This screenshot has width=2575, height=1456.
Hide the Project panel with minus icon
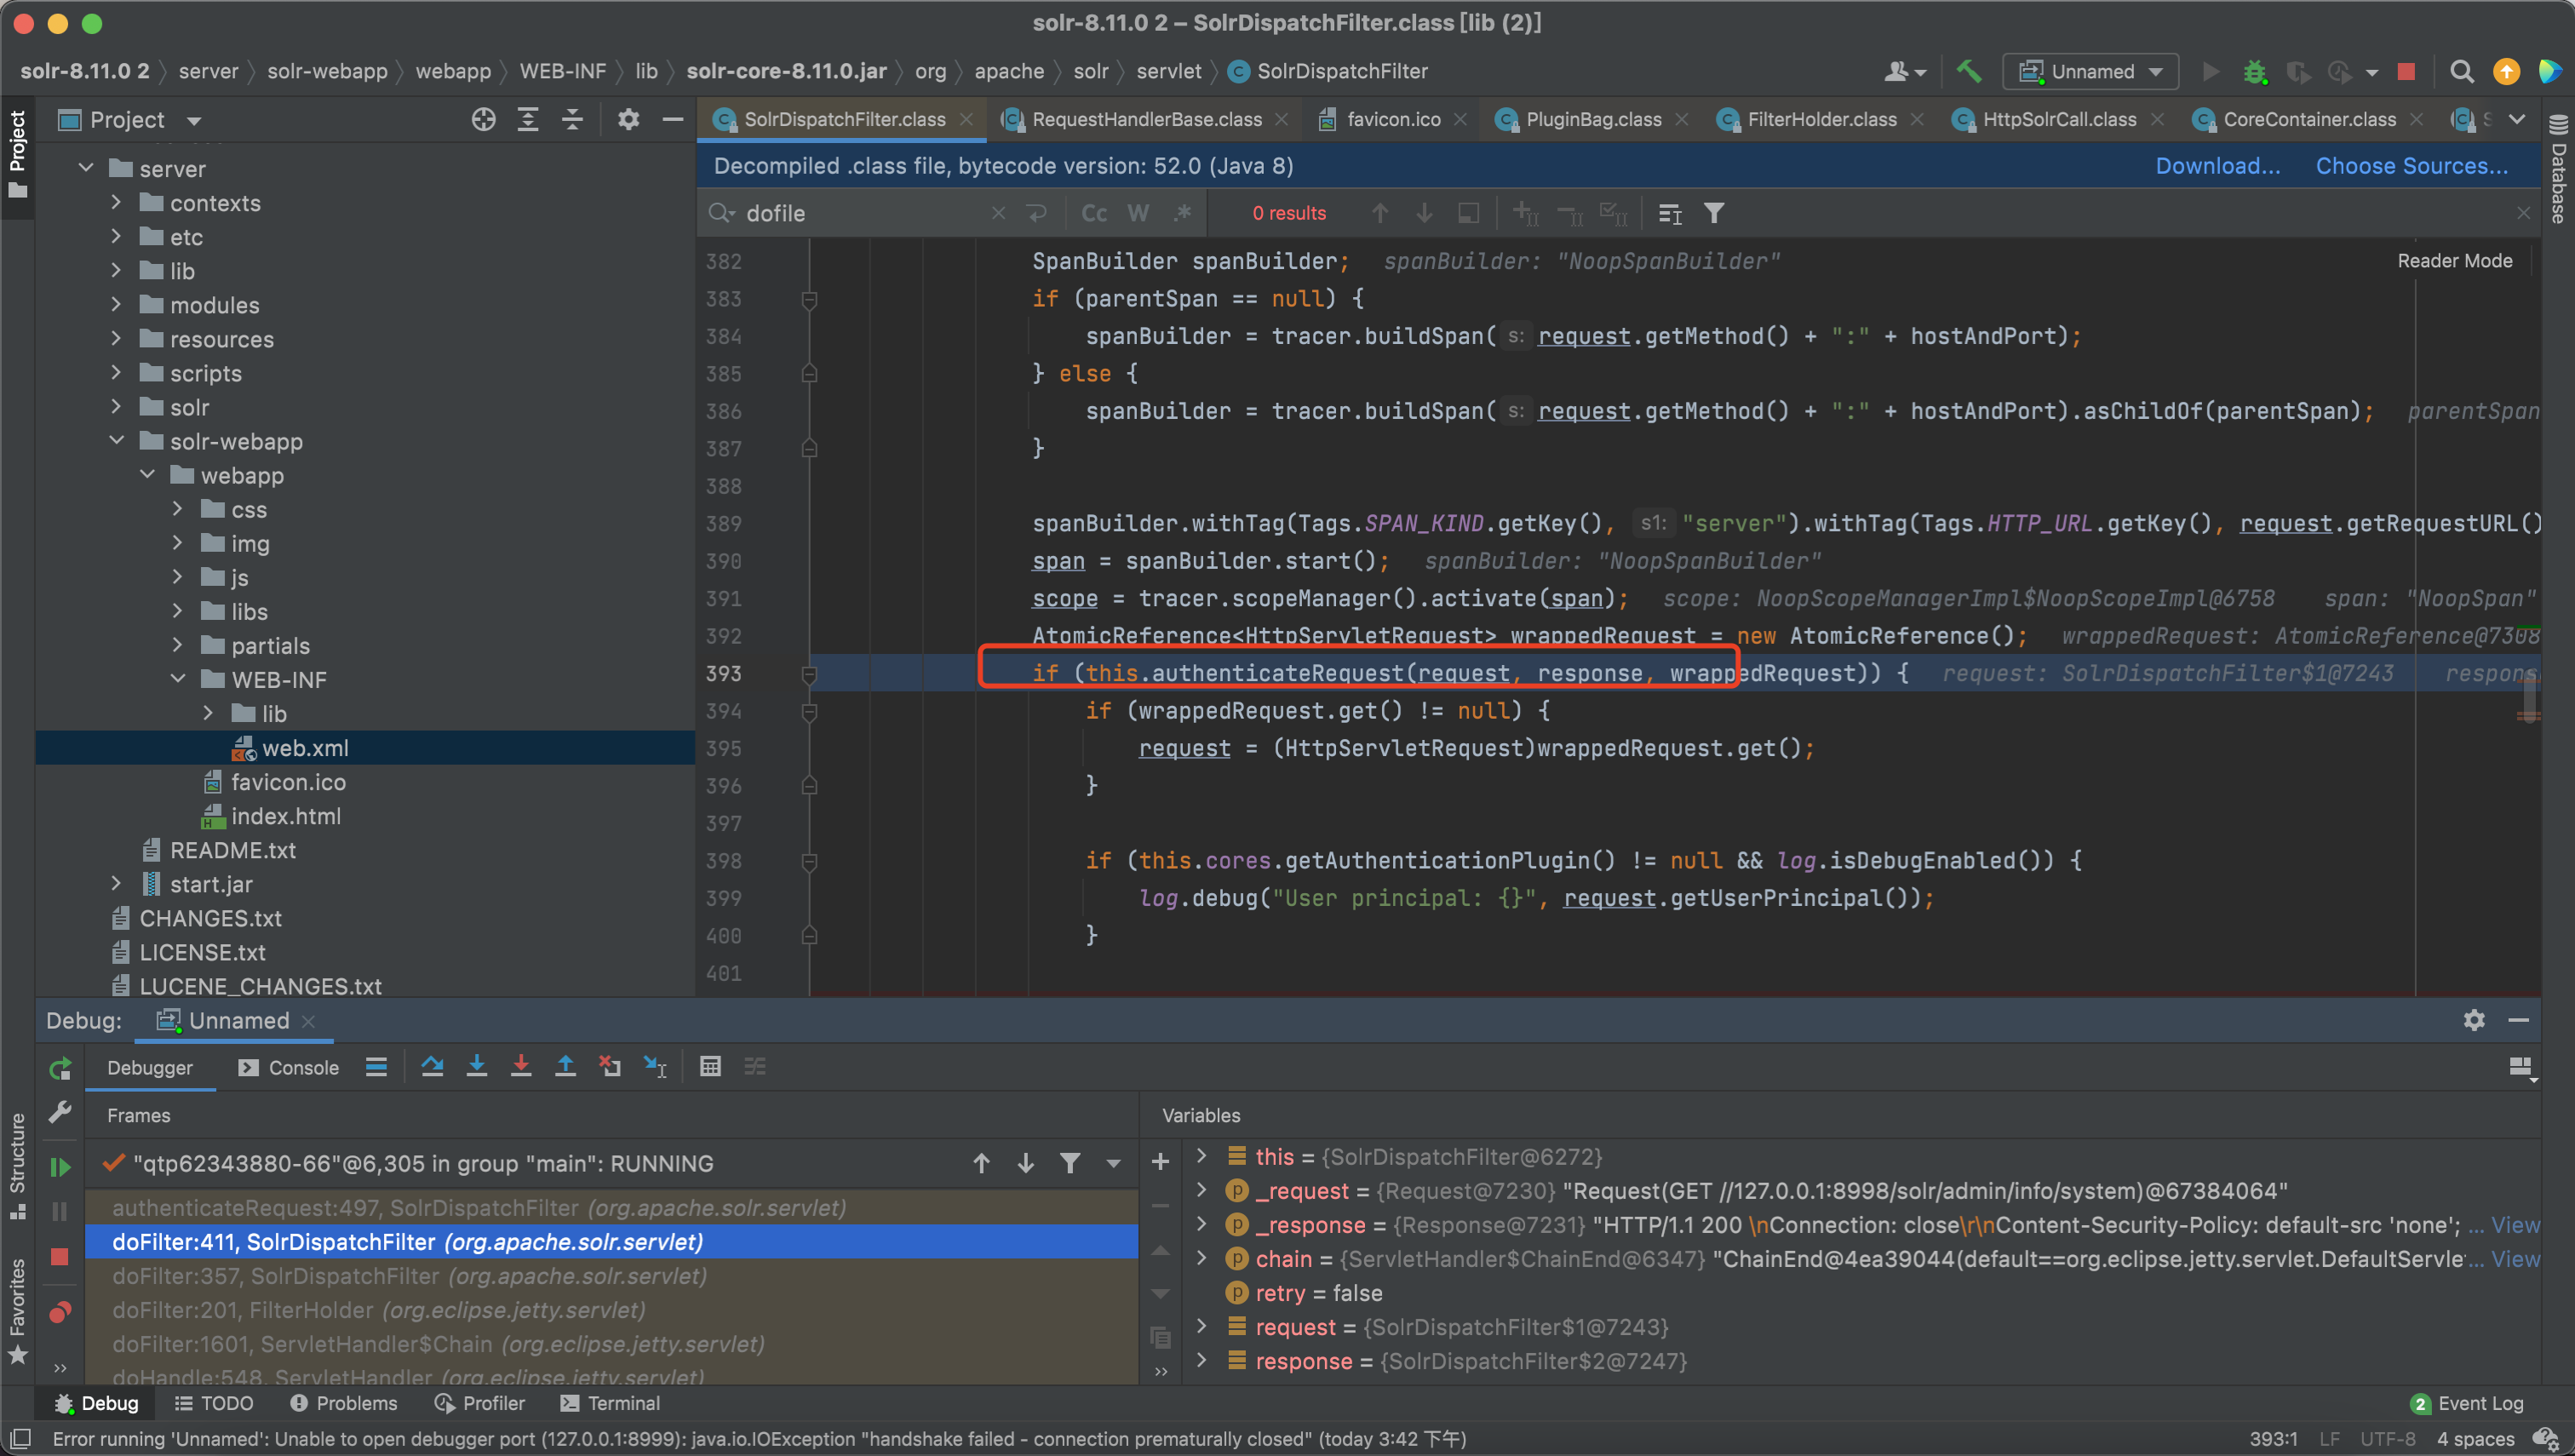(673, 120)
